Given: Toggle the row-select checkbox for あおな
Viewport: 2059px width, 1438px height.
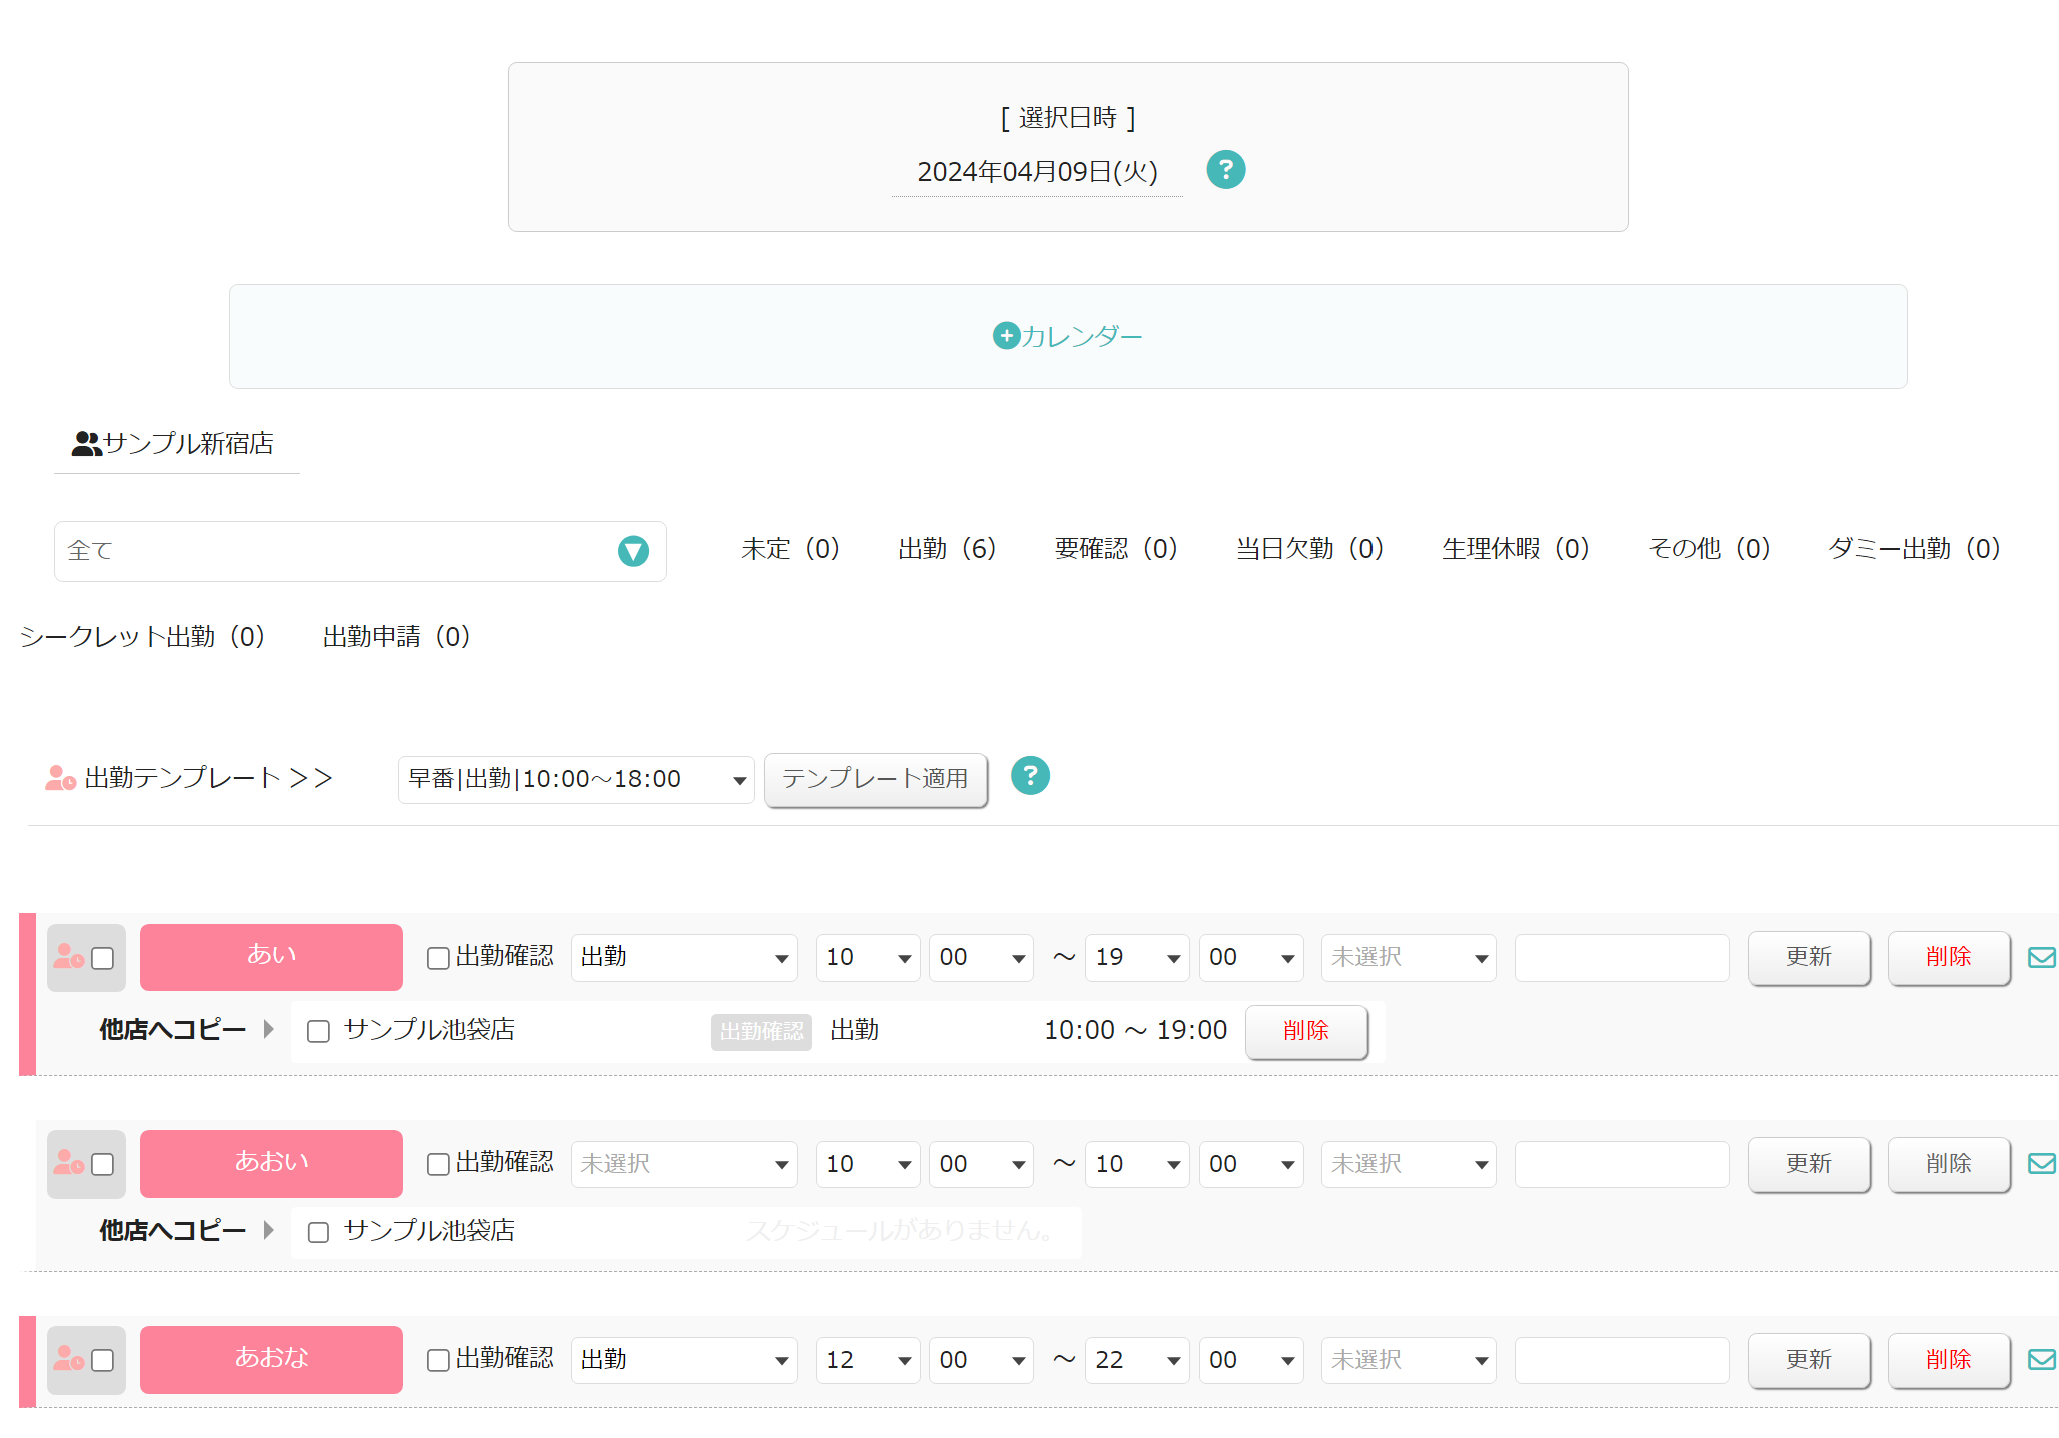Looking at the screenshot, I should 102,1361.
